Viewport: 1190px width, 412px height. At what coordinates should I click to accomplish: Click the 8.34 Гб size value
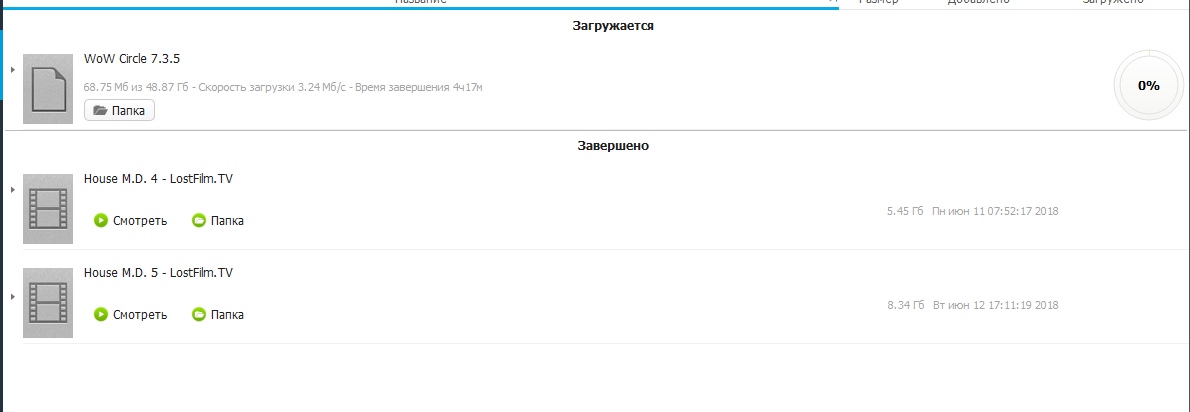click(x=905, y=305)
